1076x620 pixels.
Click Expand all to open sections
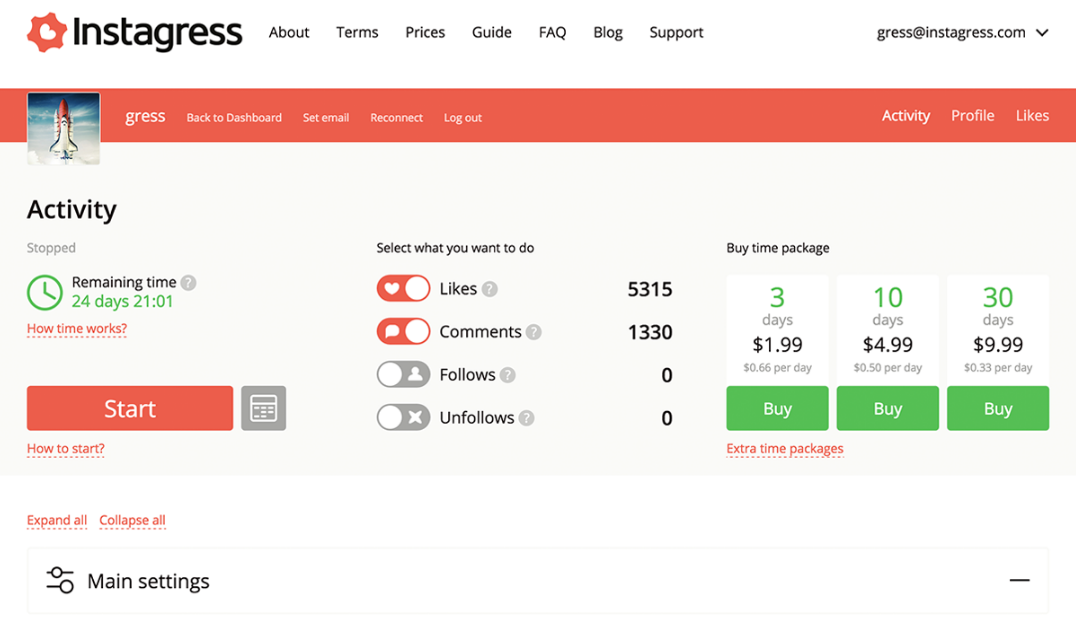point(56,520)
